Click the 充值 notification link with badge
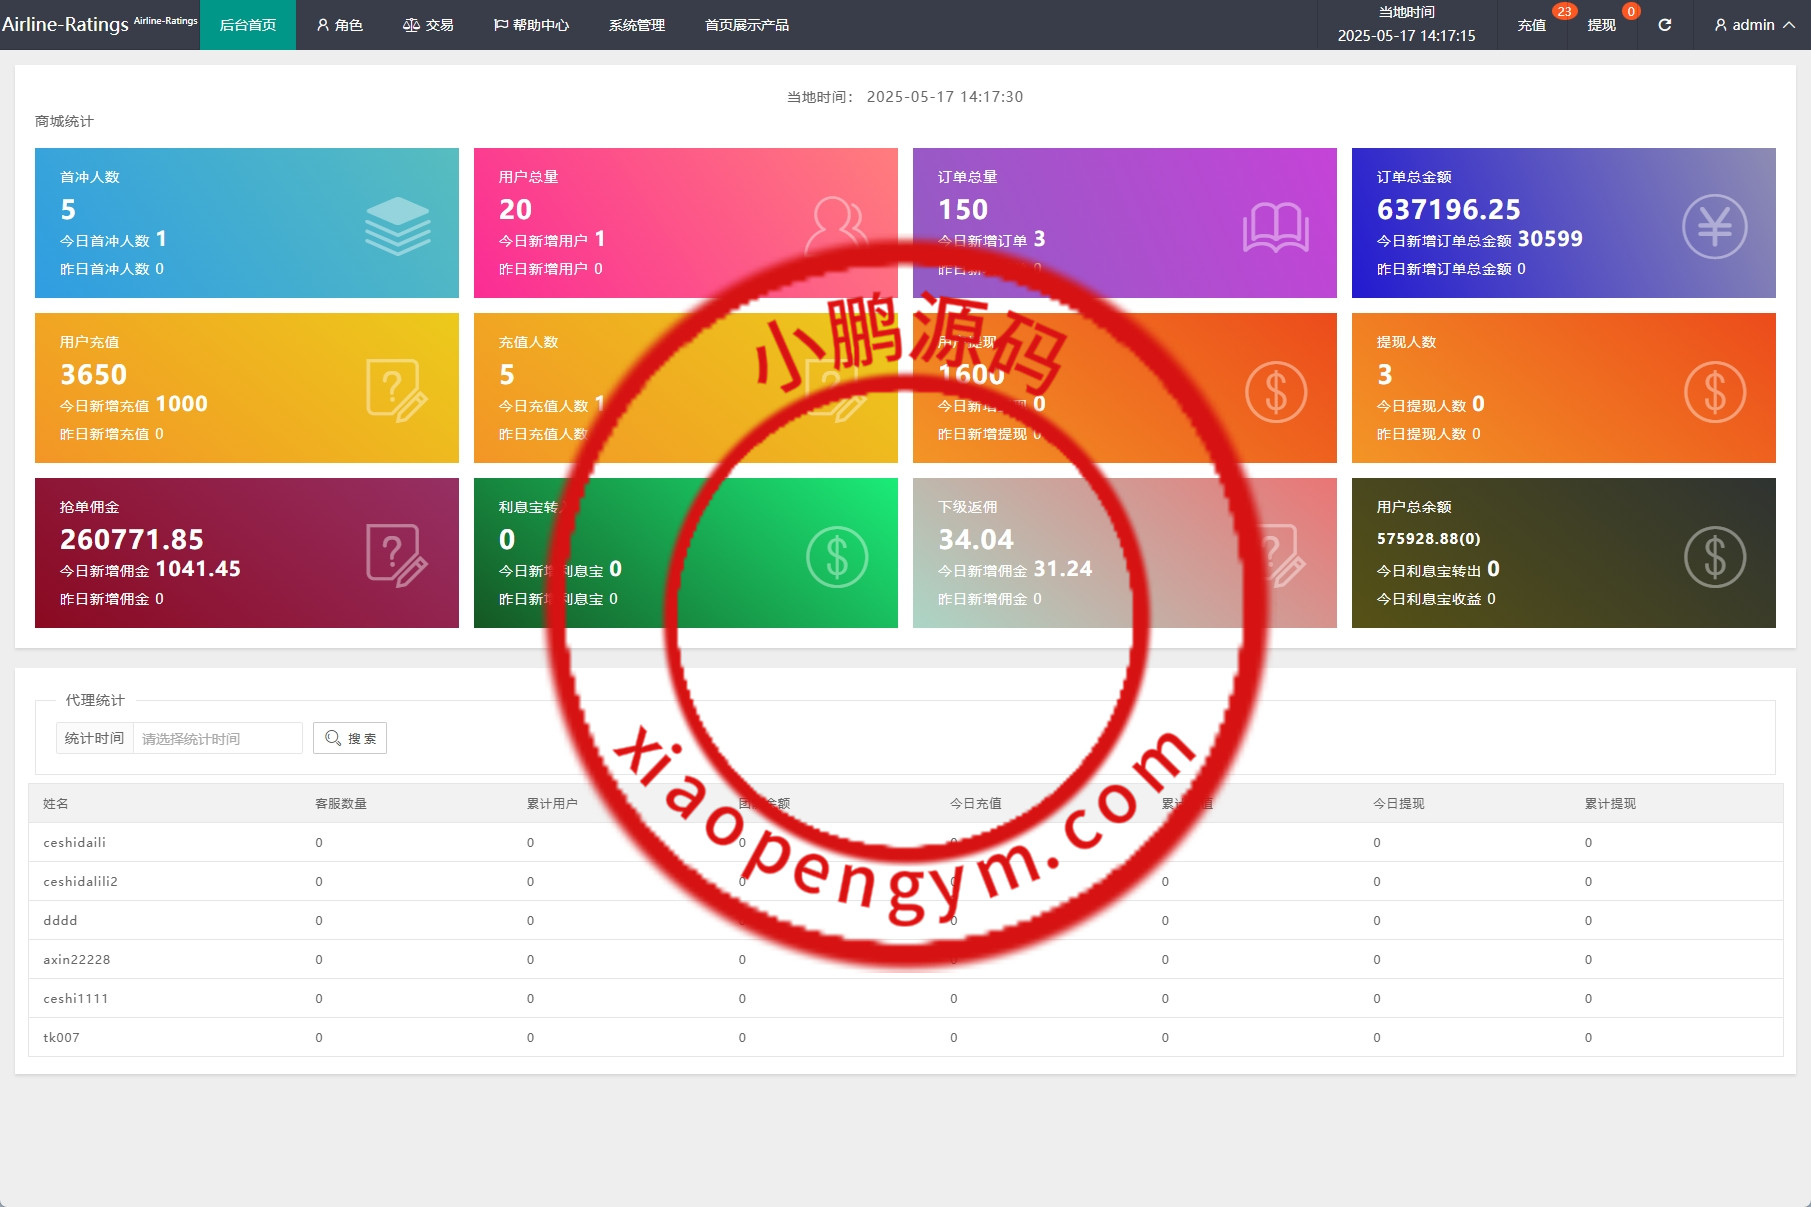This screenshot has height=1207, width=1811. [1531, 25]
